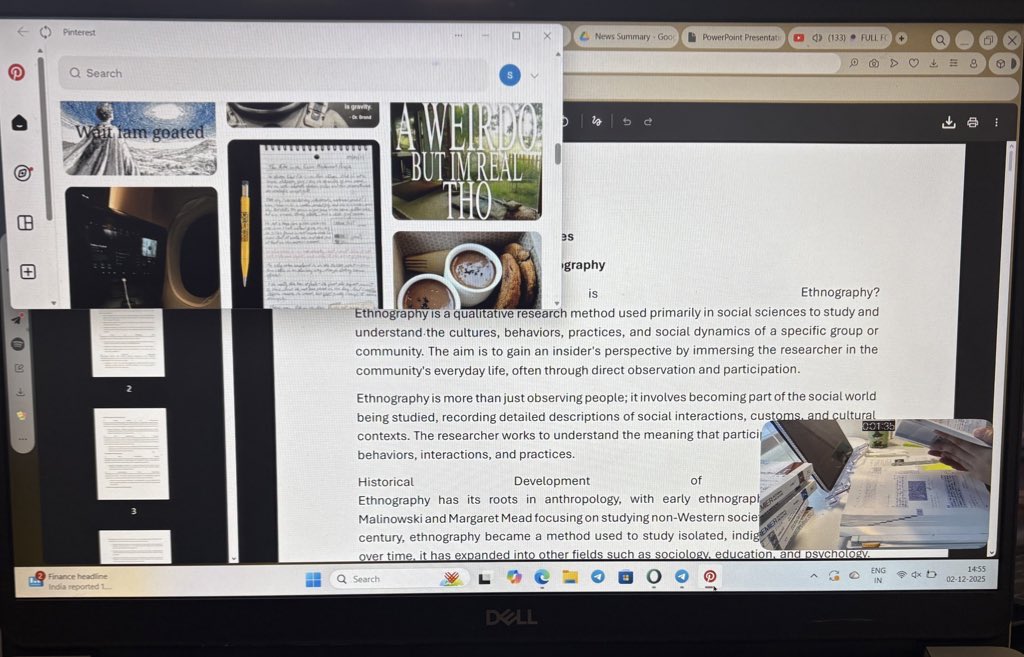The width and height of the screenshot is (1024, 657).
Task: Open the handwritten notepad with pencil pin
Action: point(304,224)
